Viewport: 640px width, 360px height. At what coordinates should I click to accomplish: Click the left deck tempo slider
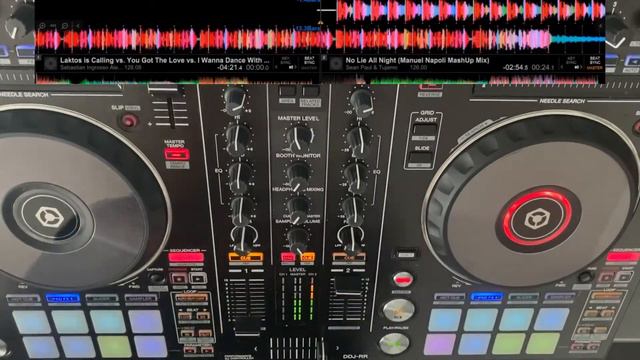[171, 107]
